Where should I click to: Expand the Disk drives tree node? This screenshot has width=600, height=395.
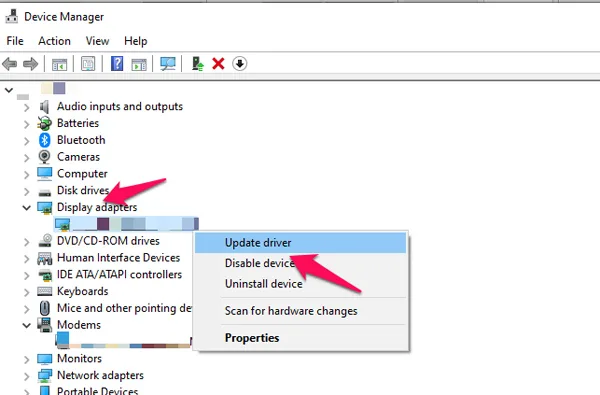tap(26, 191)
